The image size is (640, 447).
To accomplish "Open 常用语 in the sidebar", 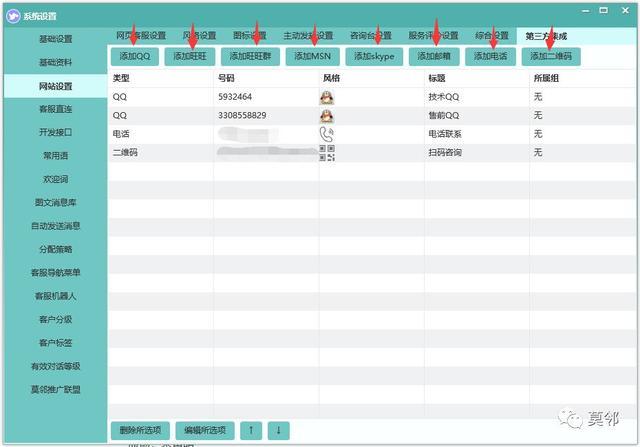I will (56, 156).
